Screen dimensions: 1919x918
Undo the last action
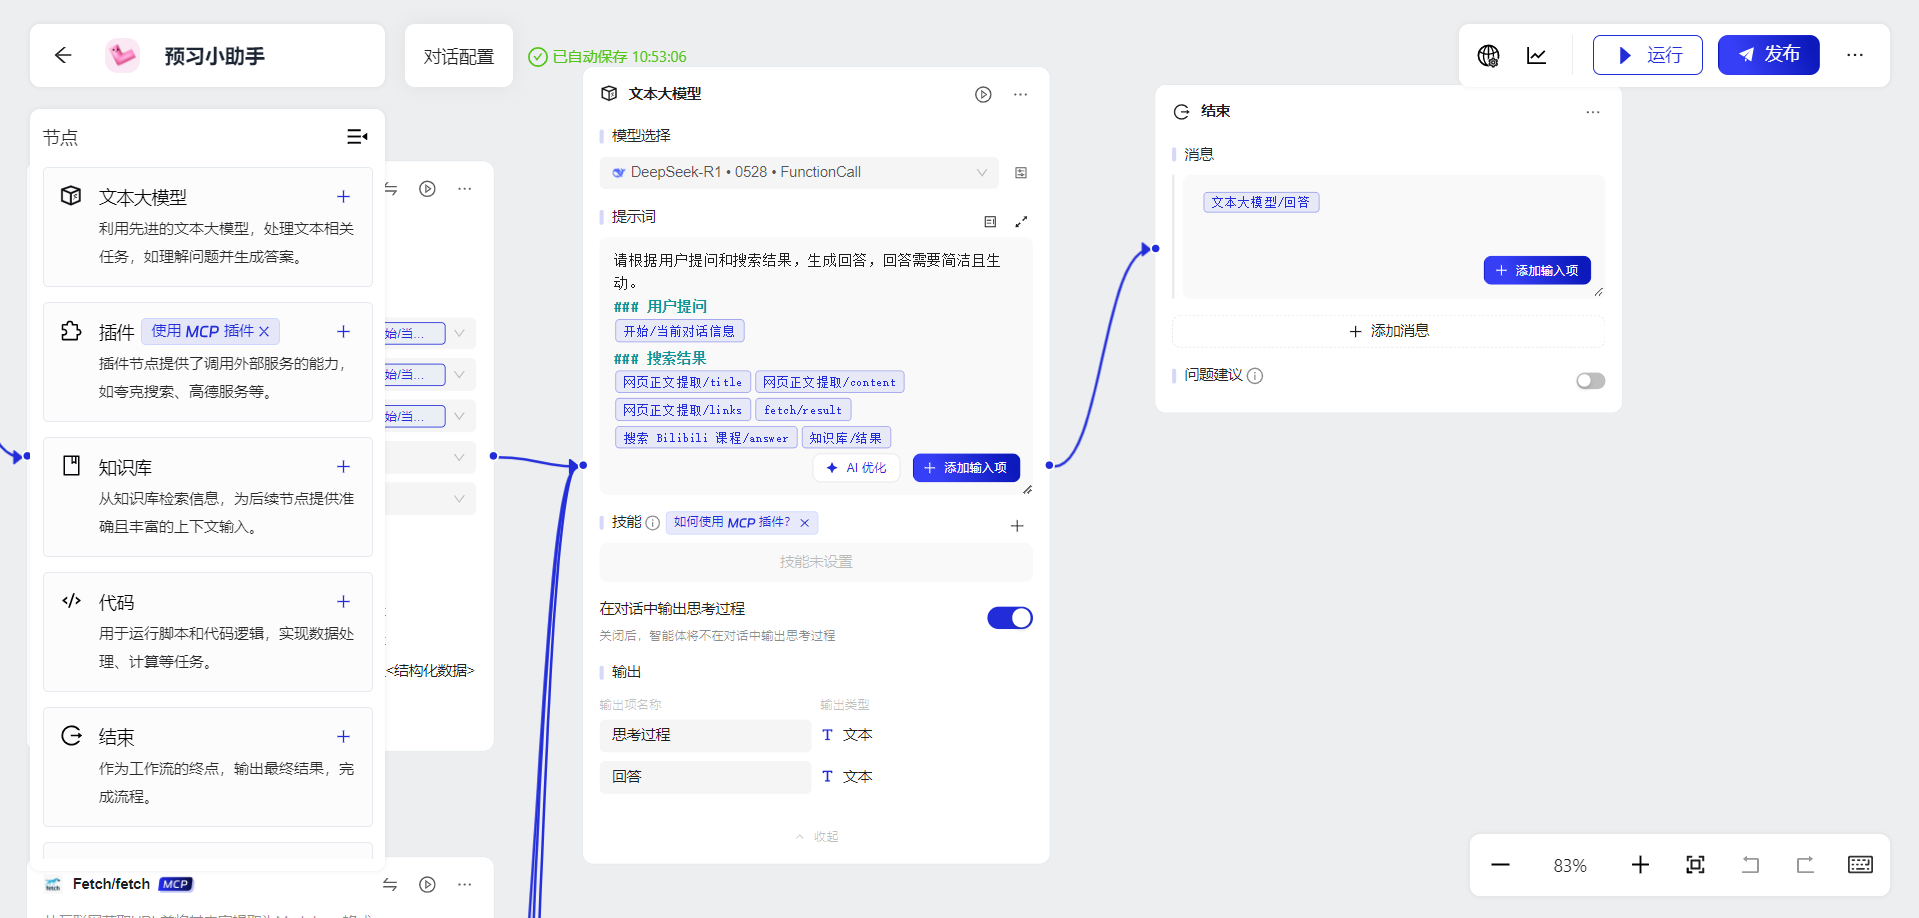tap(1750, 865)
